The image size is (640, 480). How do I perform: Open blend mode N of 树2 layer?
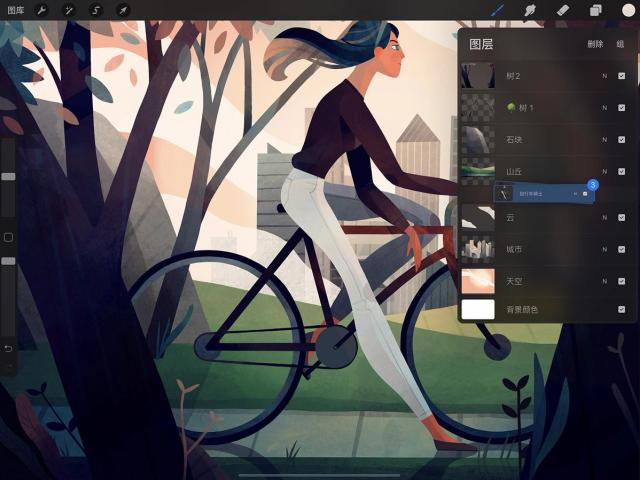click(x=604, y=76)
